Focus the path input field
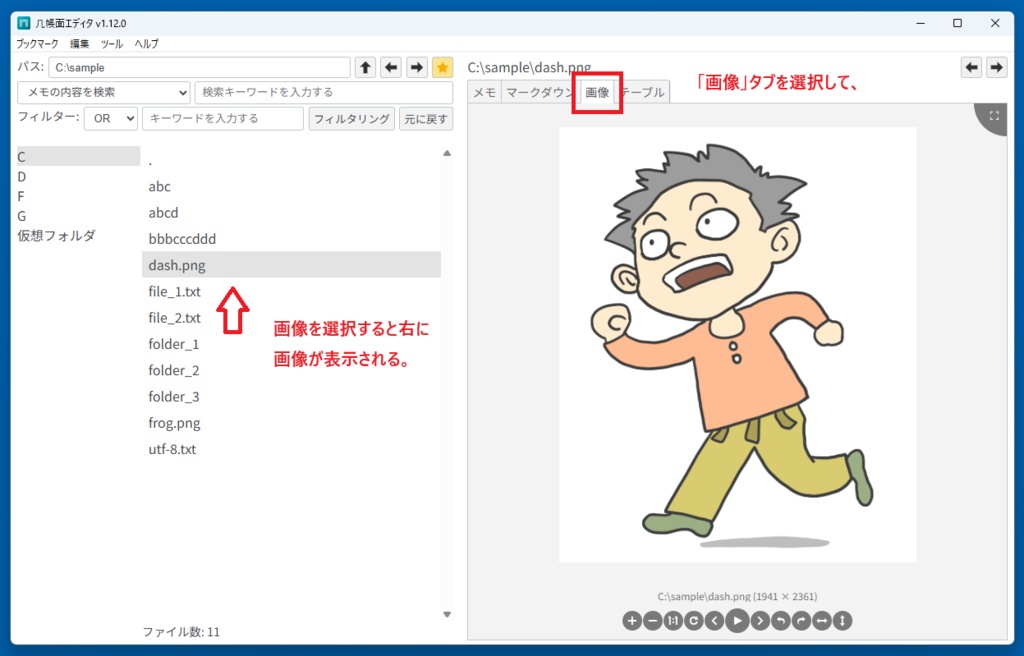1024x656 pixels. click(x=199, y=67)
